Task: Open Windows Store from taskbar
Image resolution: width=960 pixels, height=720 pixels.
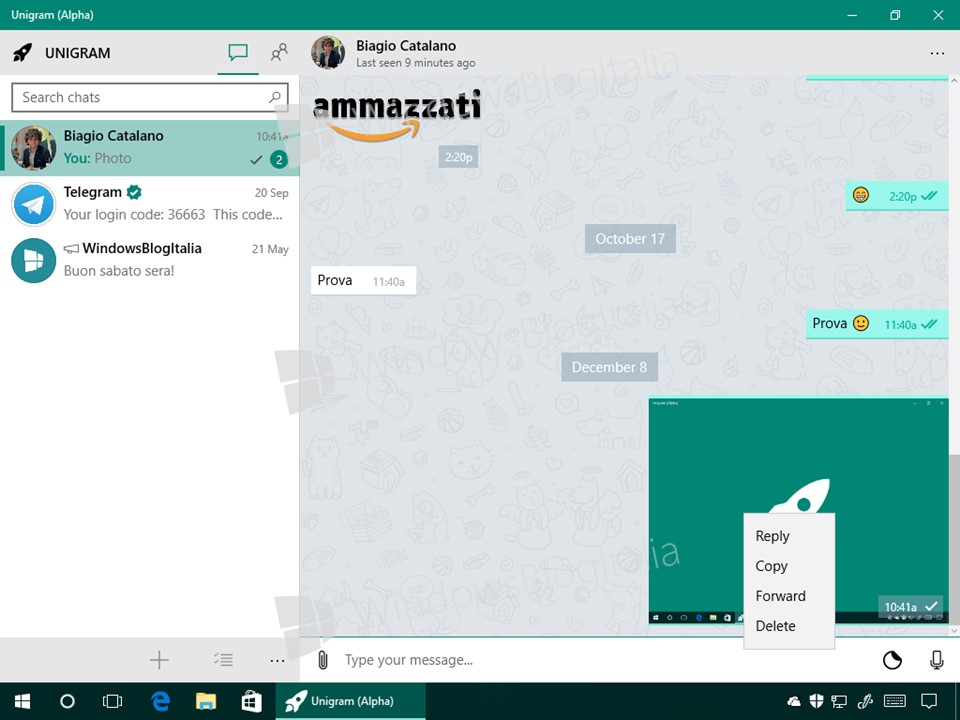Action: point(251,702)
